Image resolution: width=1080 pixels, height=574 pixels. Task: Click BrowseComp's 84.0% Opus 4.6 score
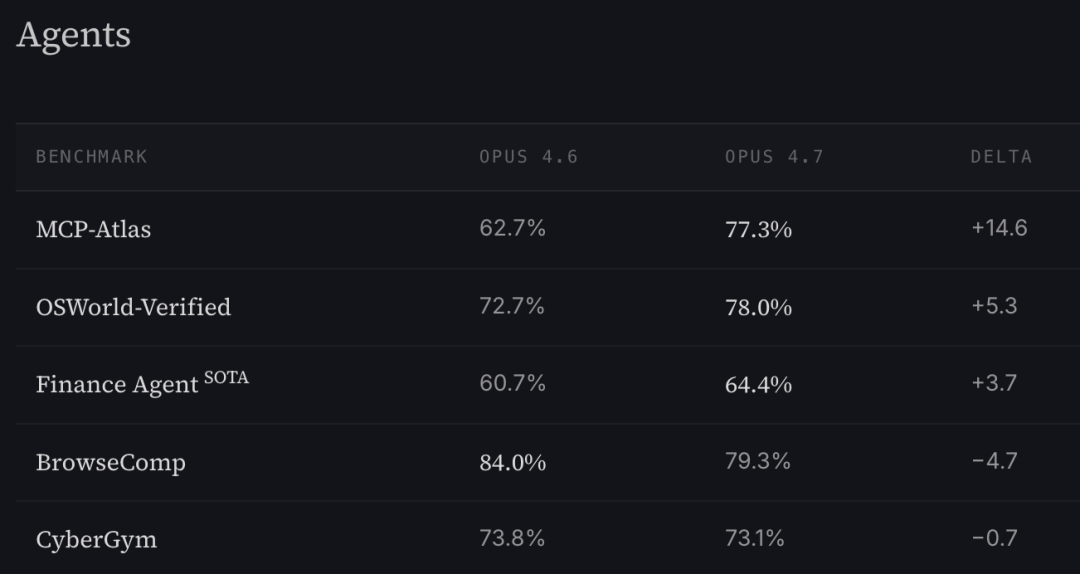(513, 462)
